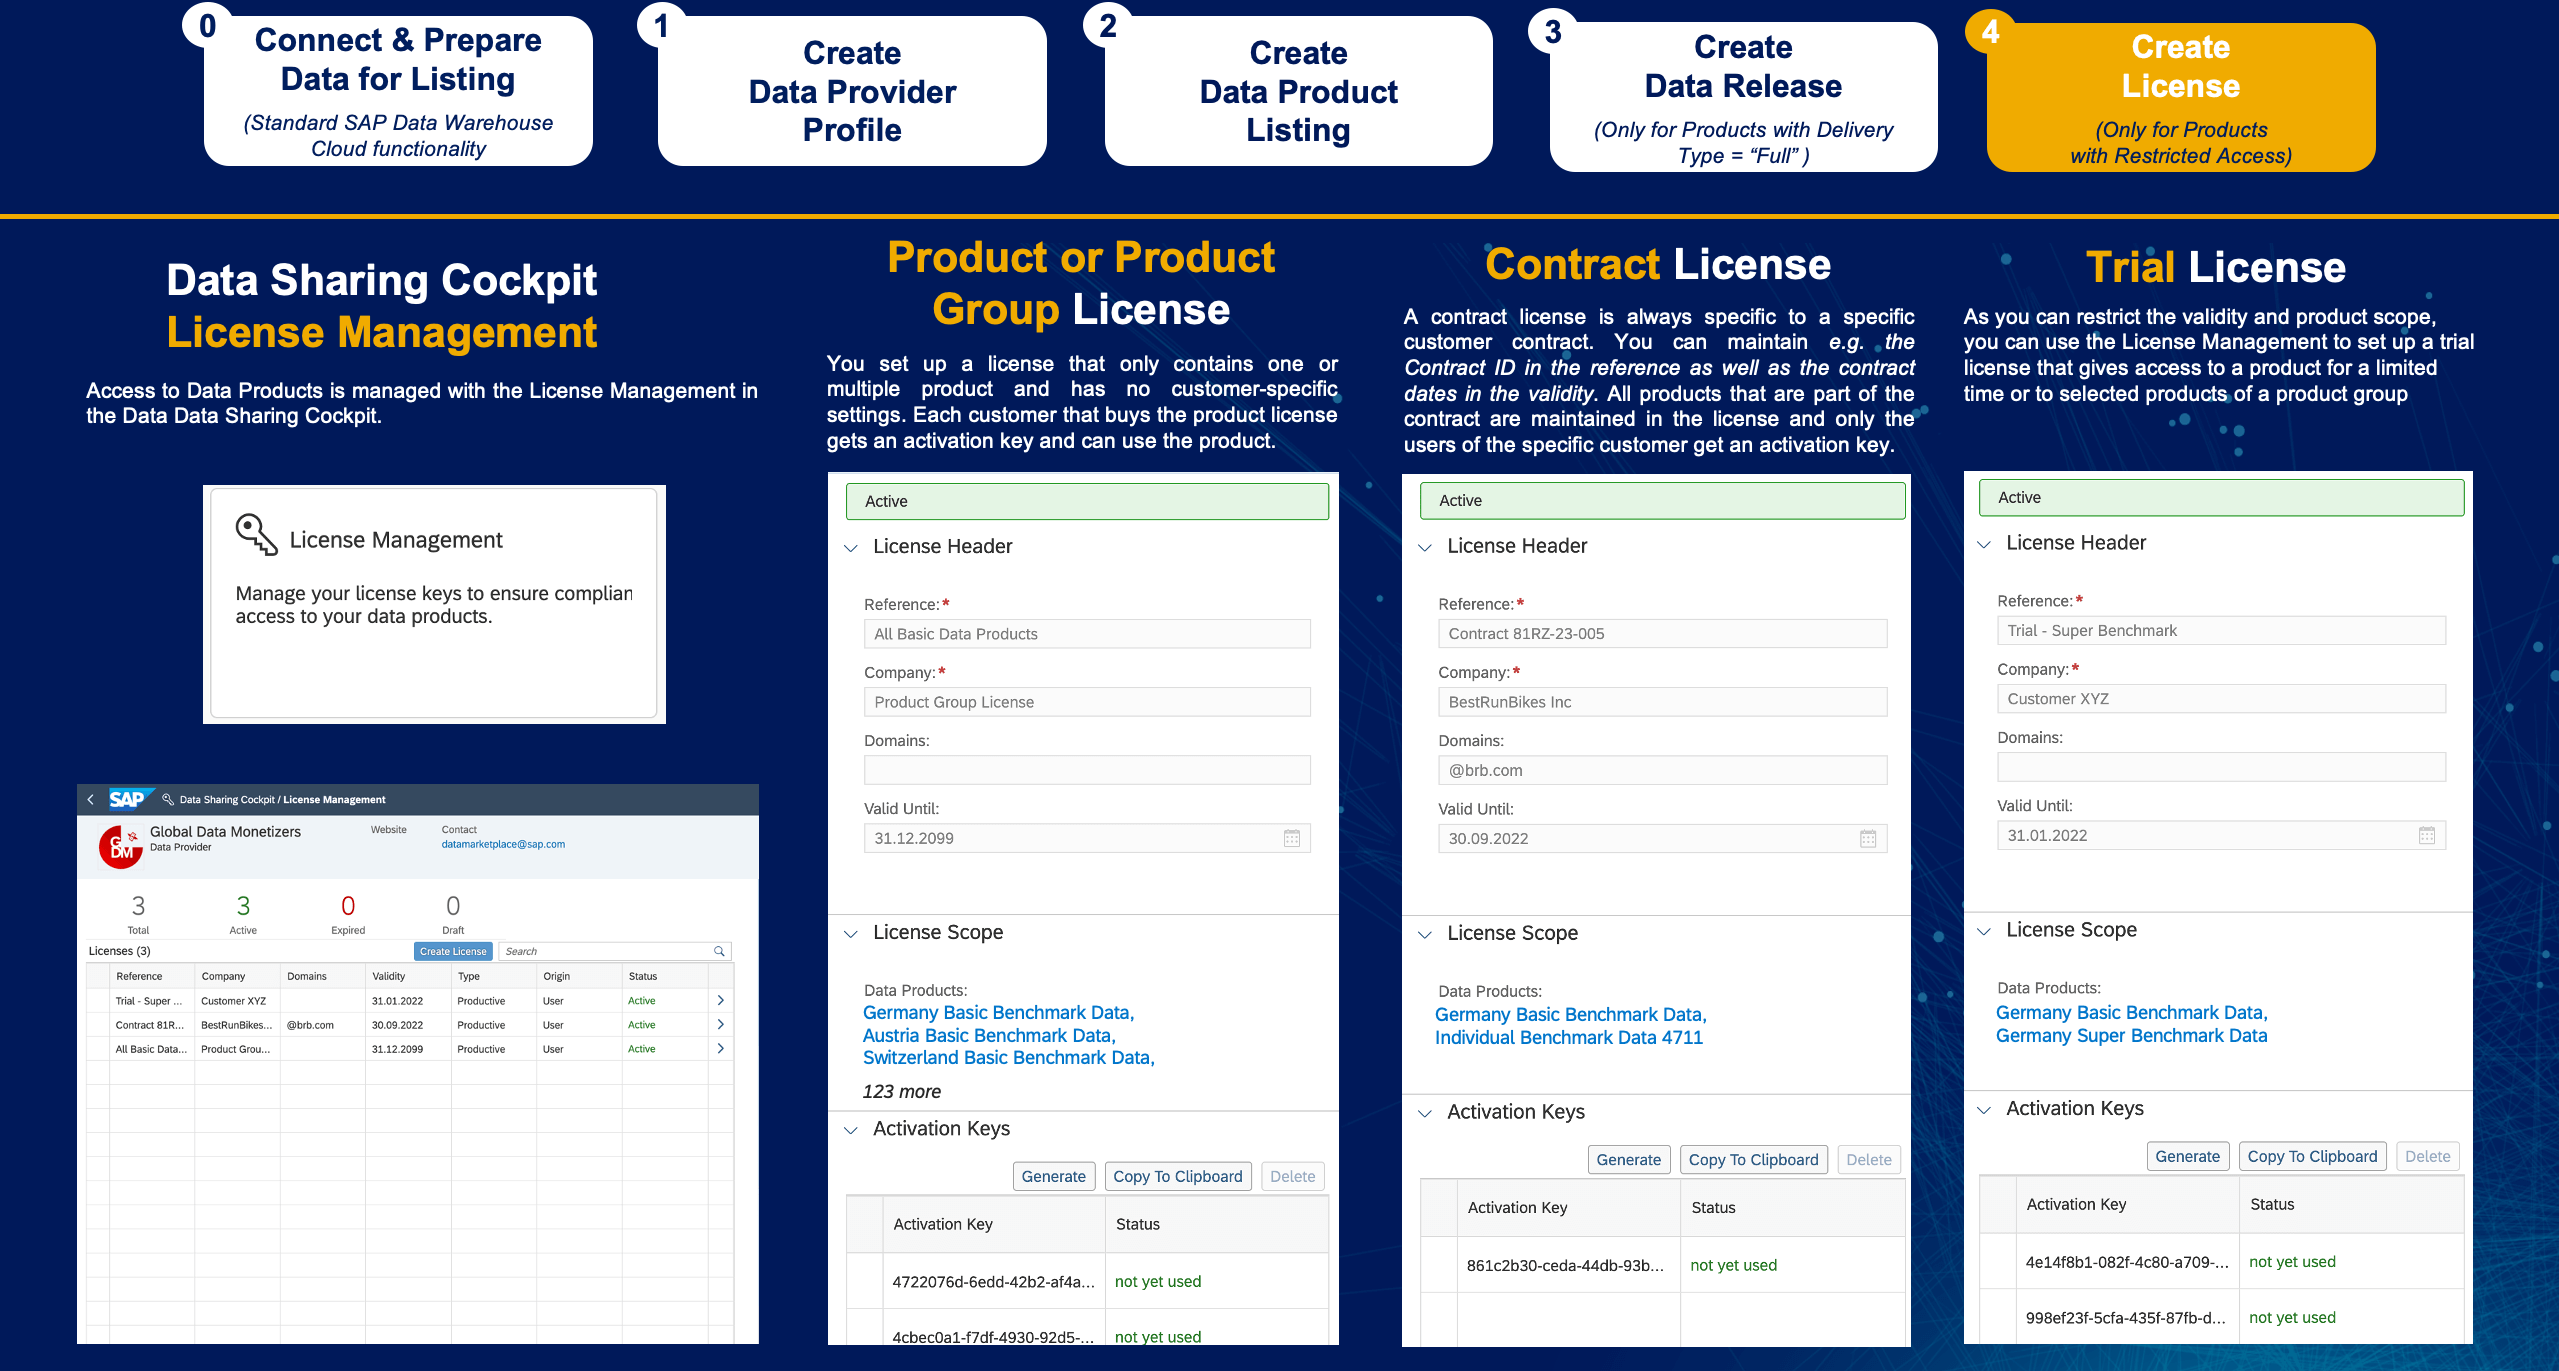Select the Create Data Provider Profile step

[x=852, y=91]
